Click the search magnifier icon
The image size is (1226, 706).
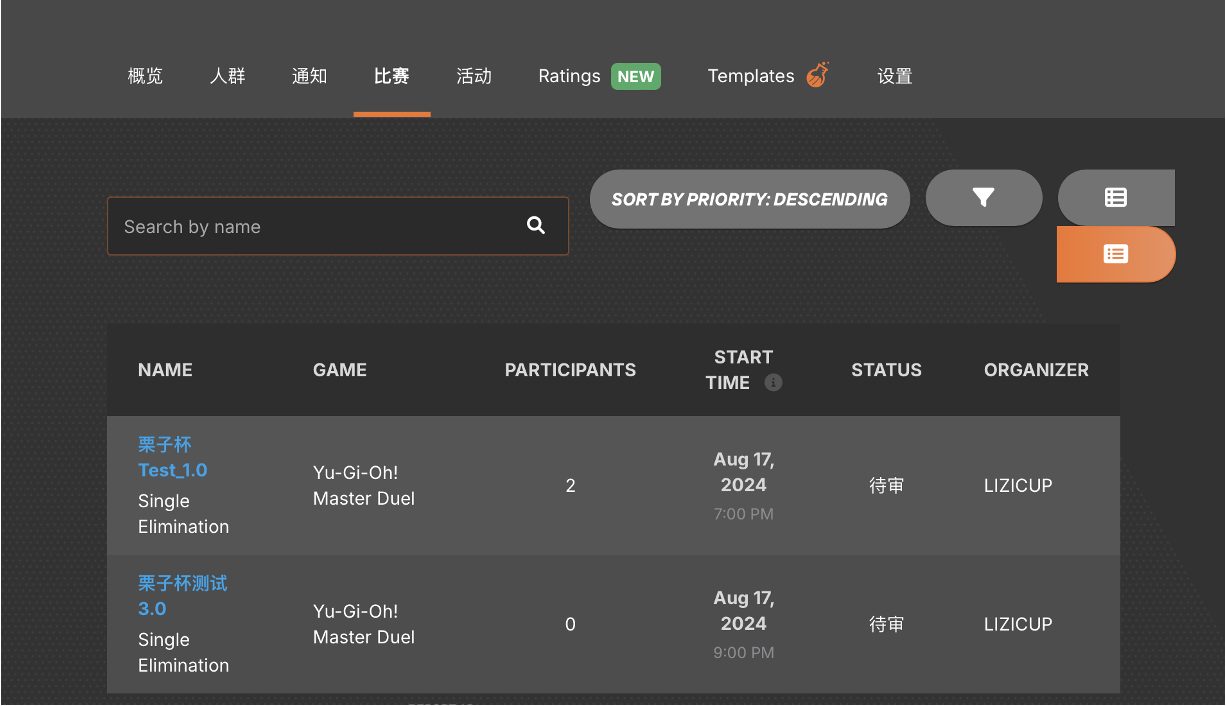pos(536,226)
